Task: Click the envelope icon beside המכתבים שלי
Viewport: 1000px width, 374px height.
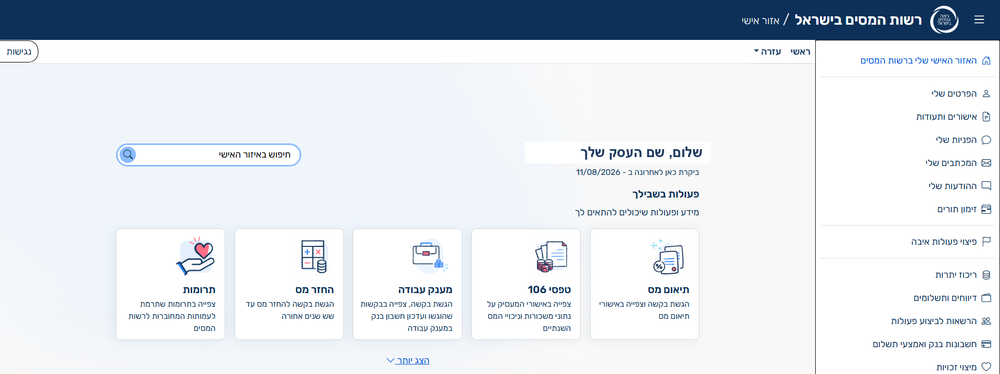Action: [987, 163]
